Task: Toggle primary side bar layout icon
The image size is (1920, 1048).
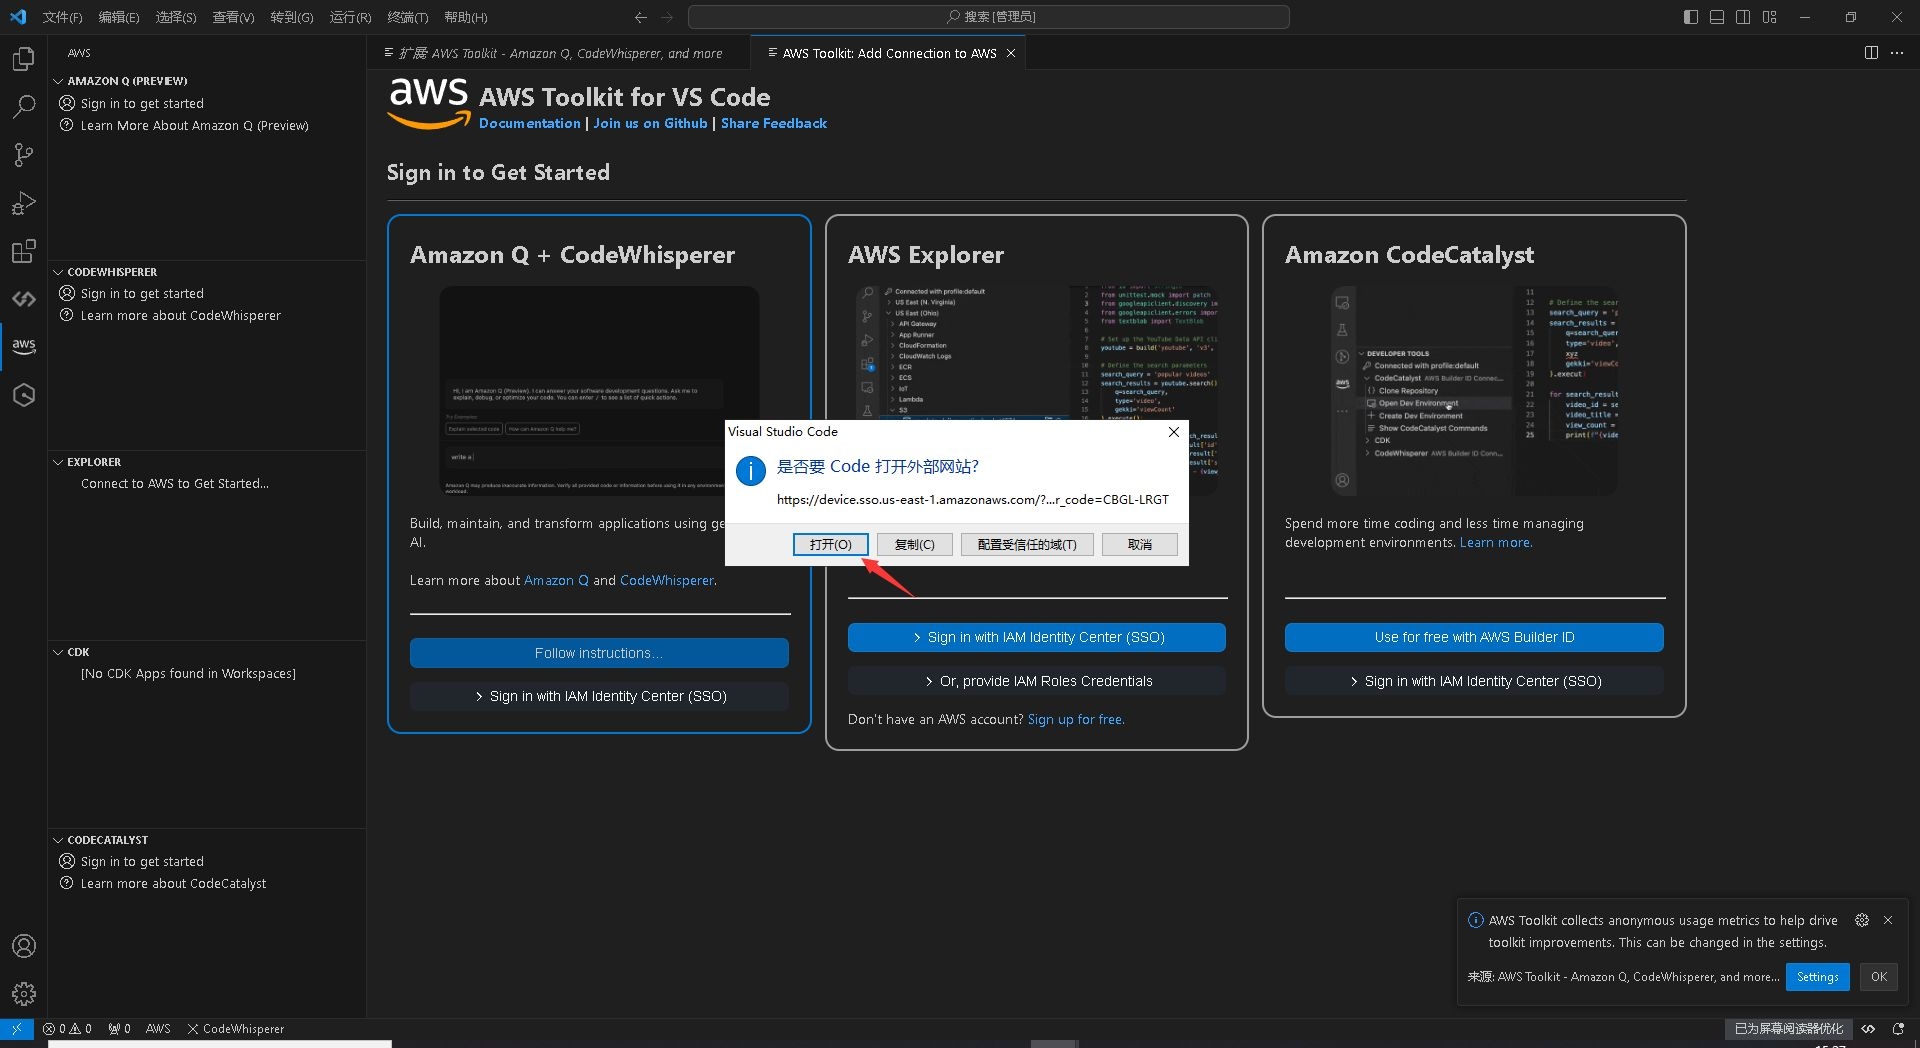Action: point(1691,17)
